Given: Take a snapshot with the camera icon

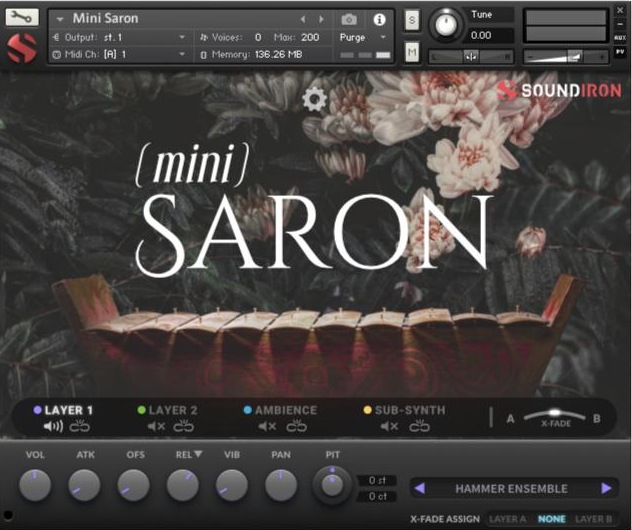Looking at the screenshot, I should point(349,19).
